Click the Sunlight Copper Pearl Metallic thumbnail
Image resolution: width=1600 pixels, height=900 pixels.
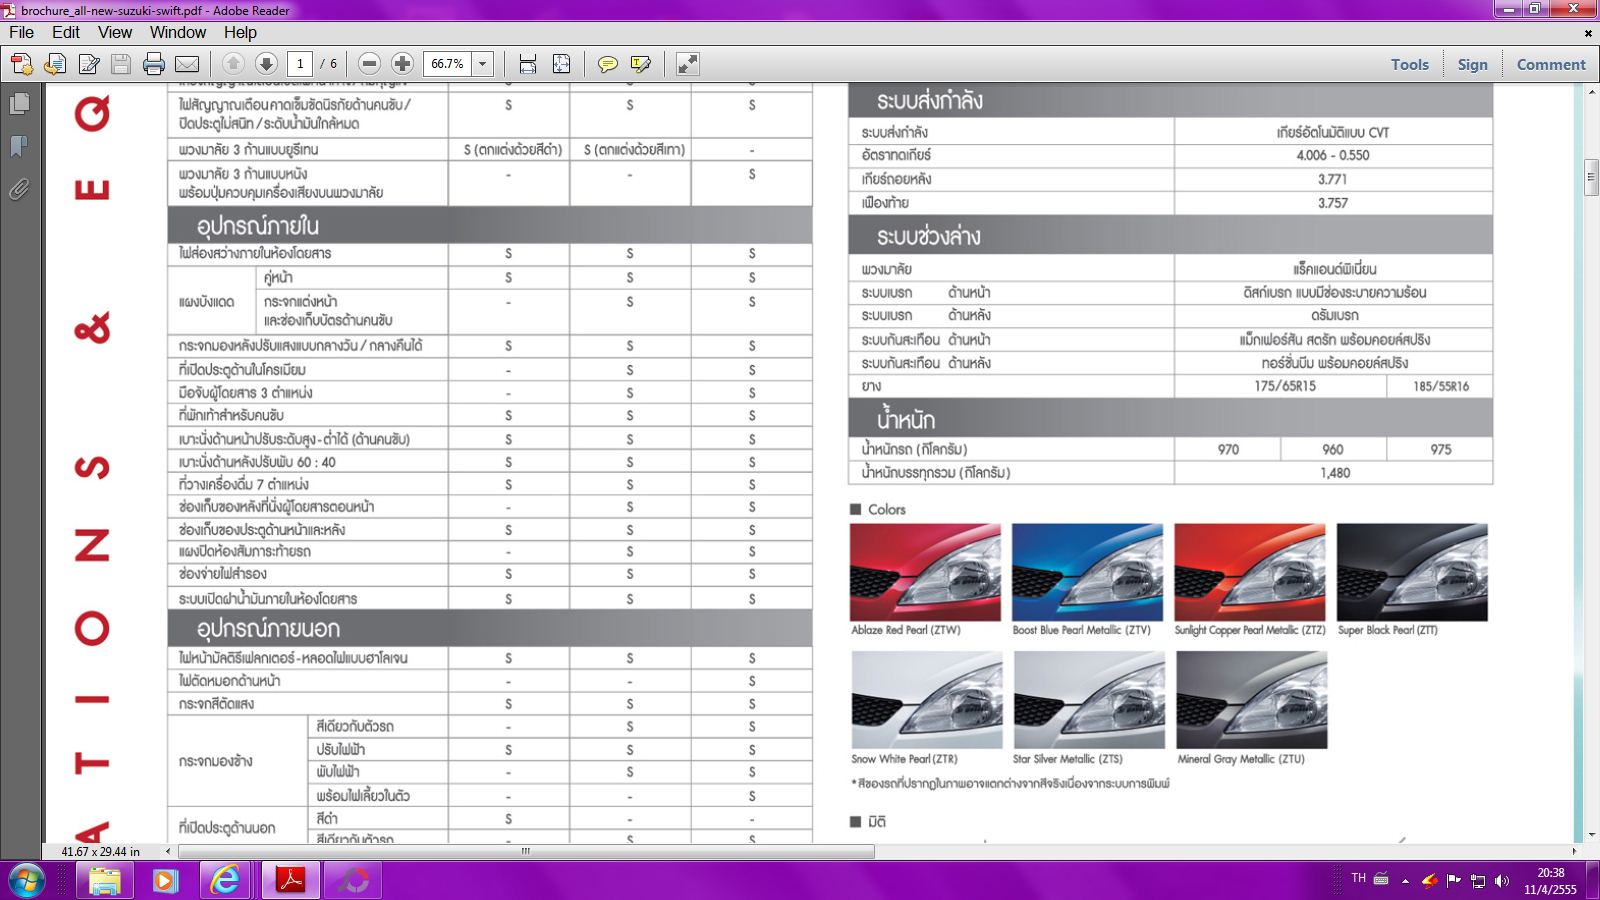click(1250, 572)
